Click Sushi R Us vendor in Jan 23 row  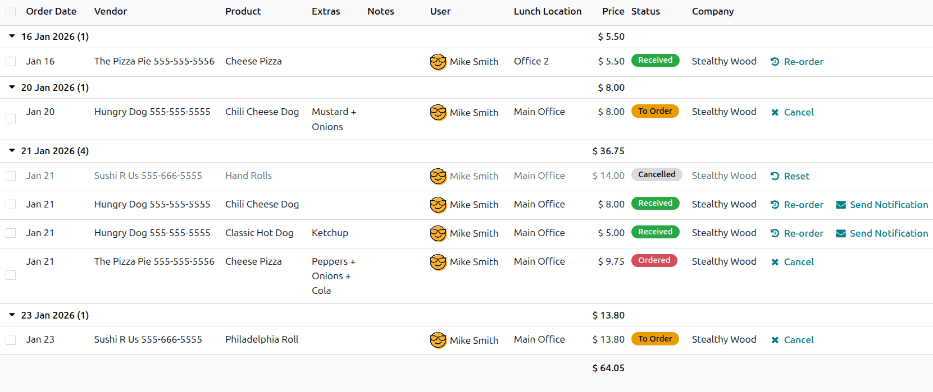[x=148, y=340]
